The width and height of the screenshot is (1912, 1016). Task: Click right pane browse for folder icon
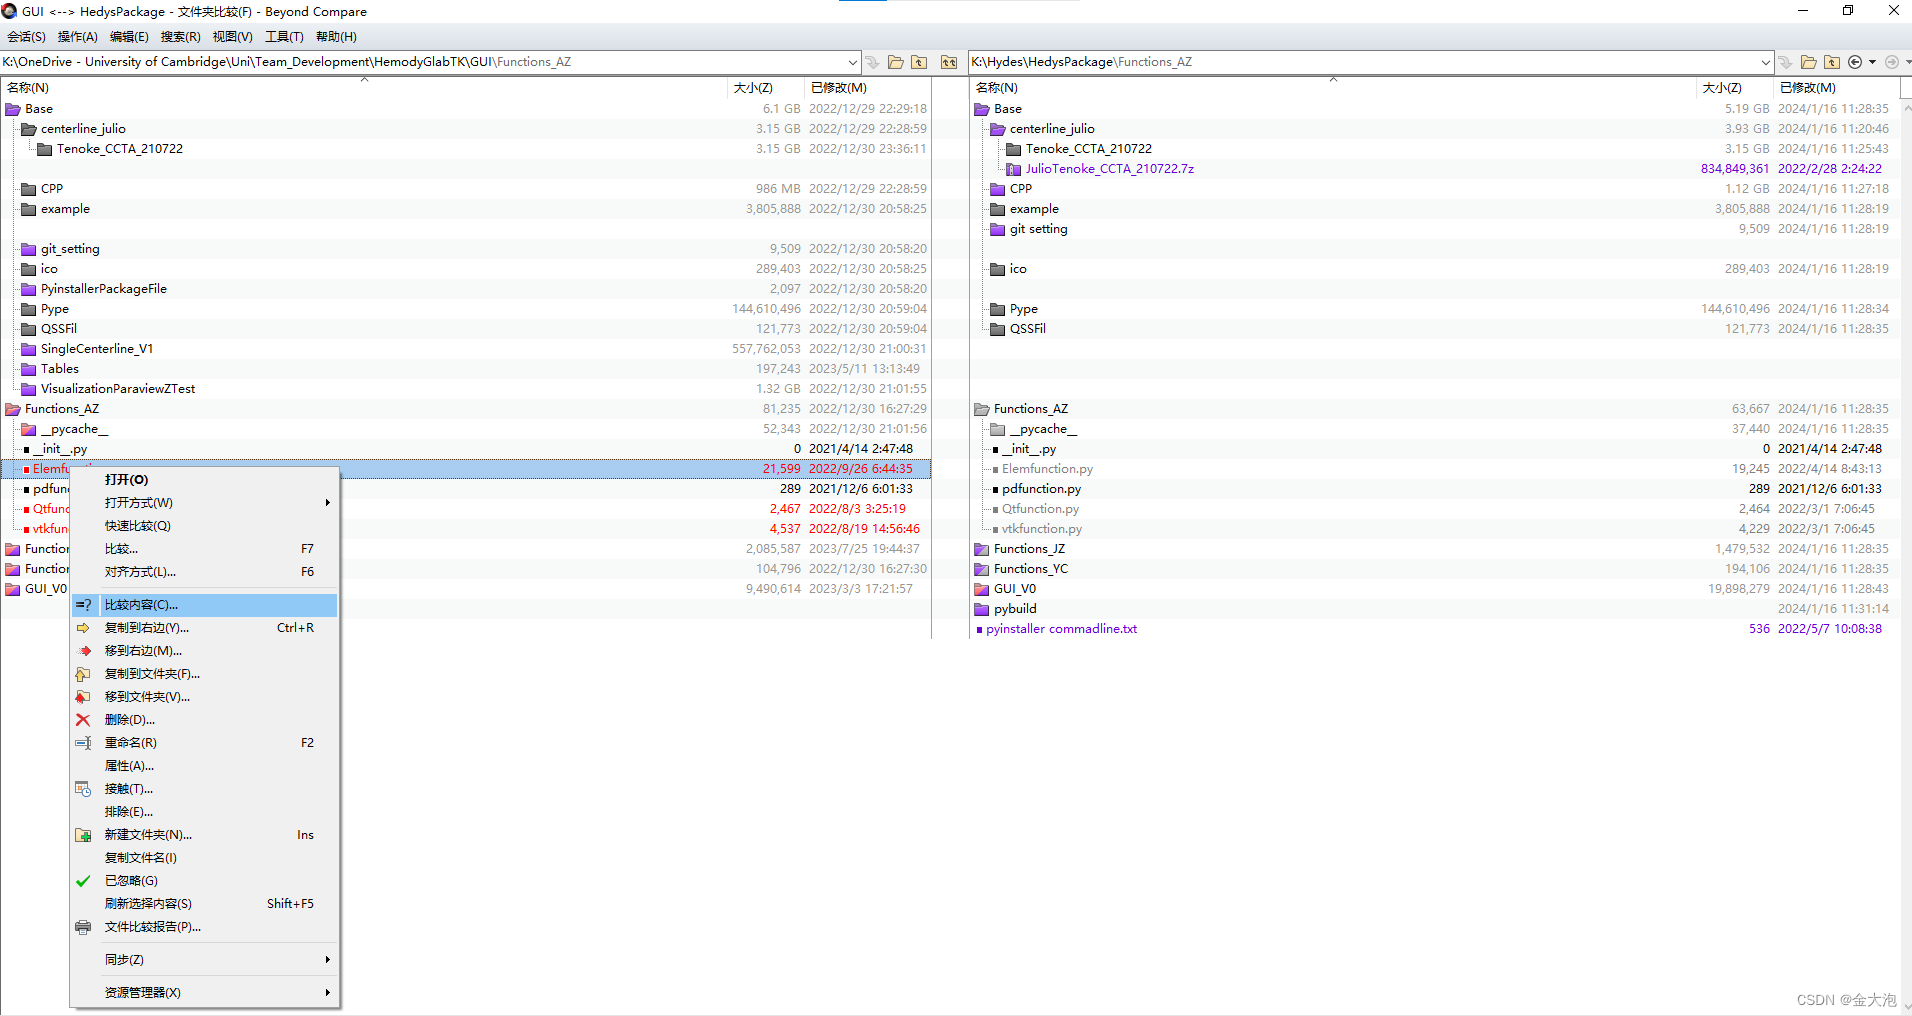1809,62
